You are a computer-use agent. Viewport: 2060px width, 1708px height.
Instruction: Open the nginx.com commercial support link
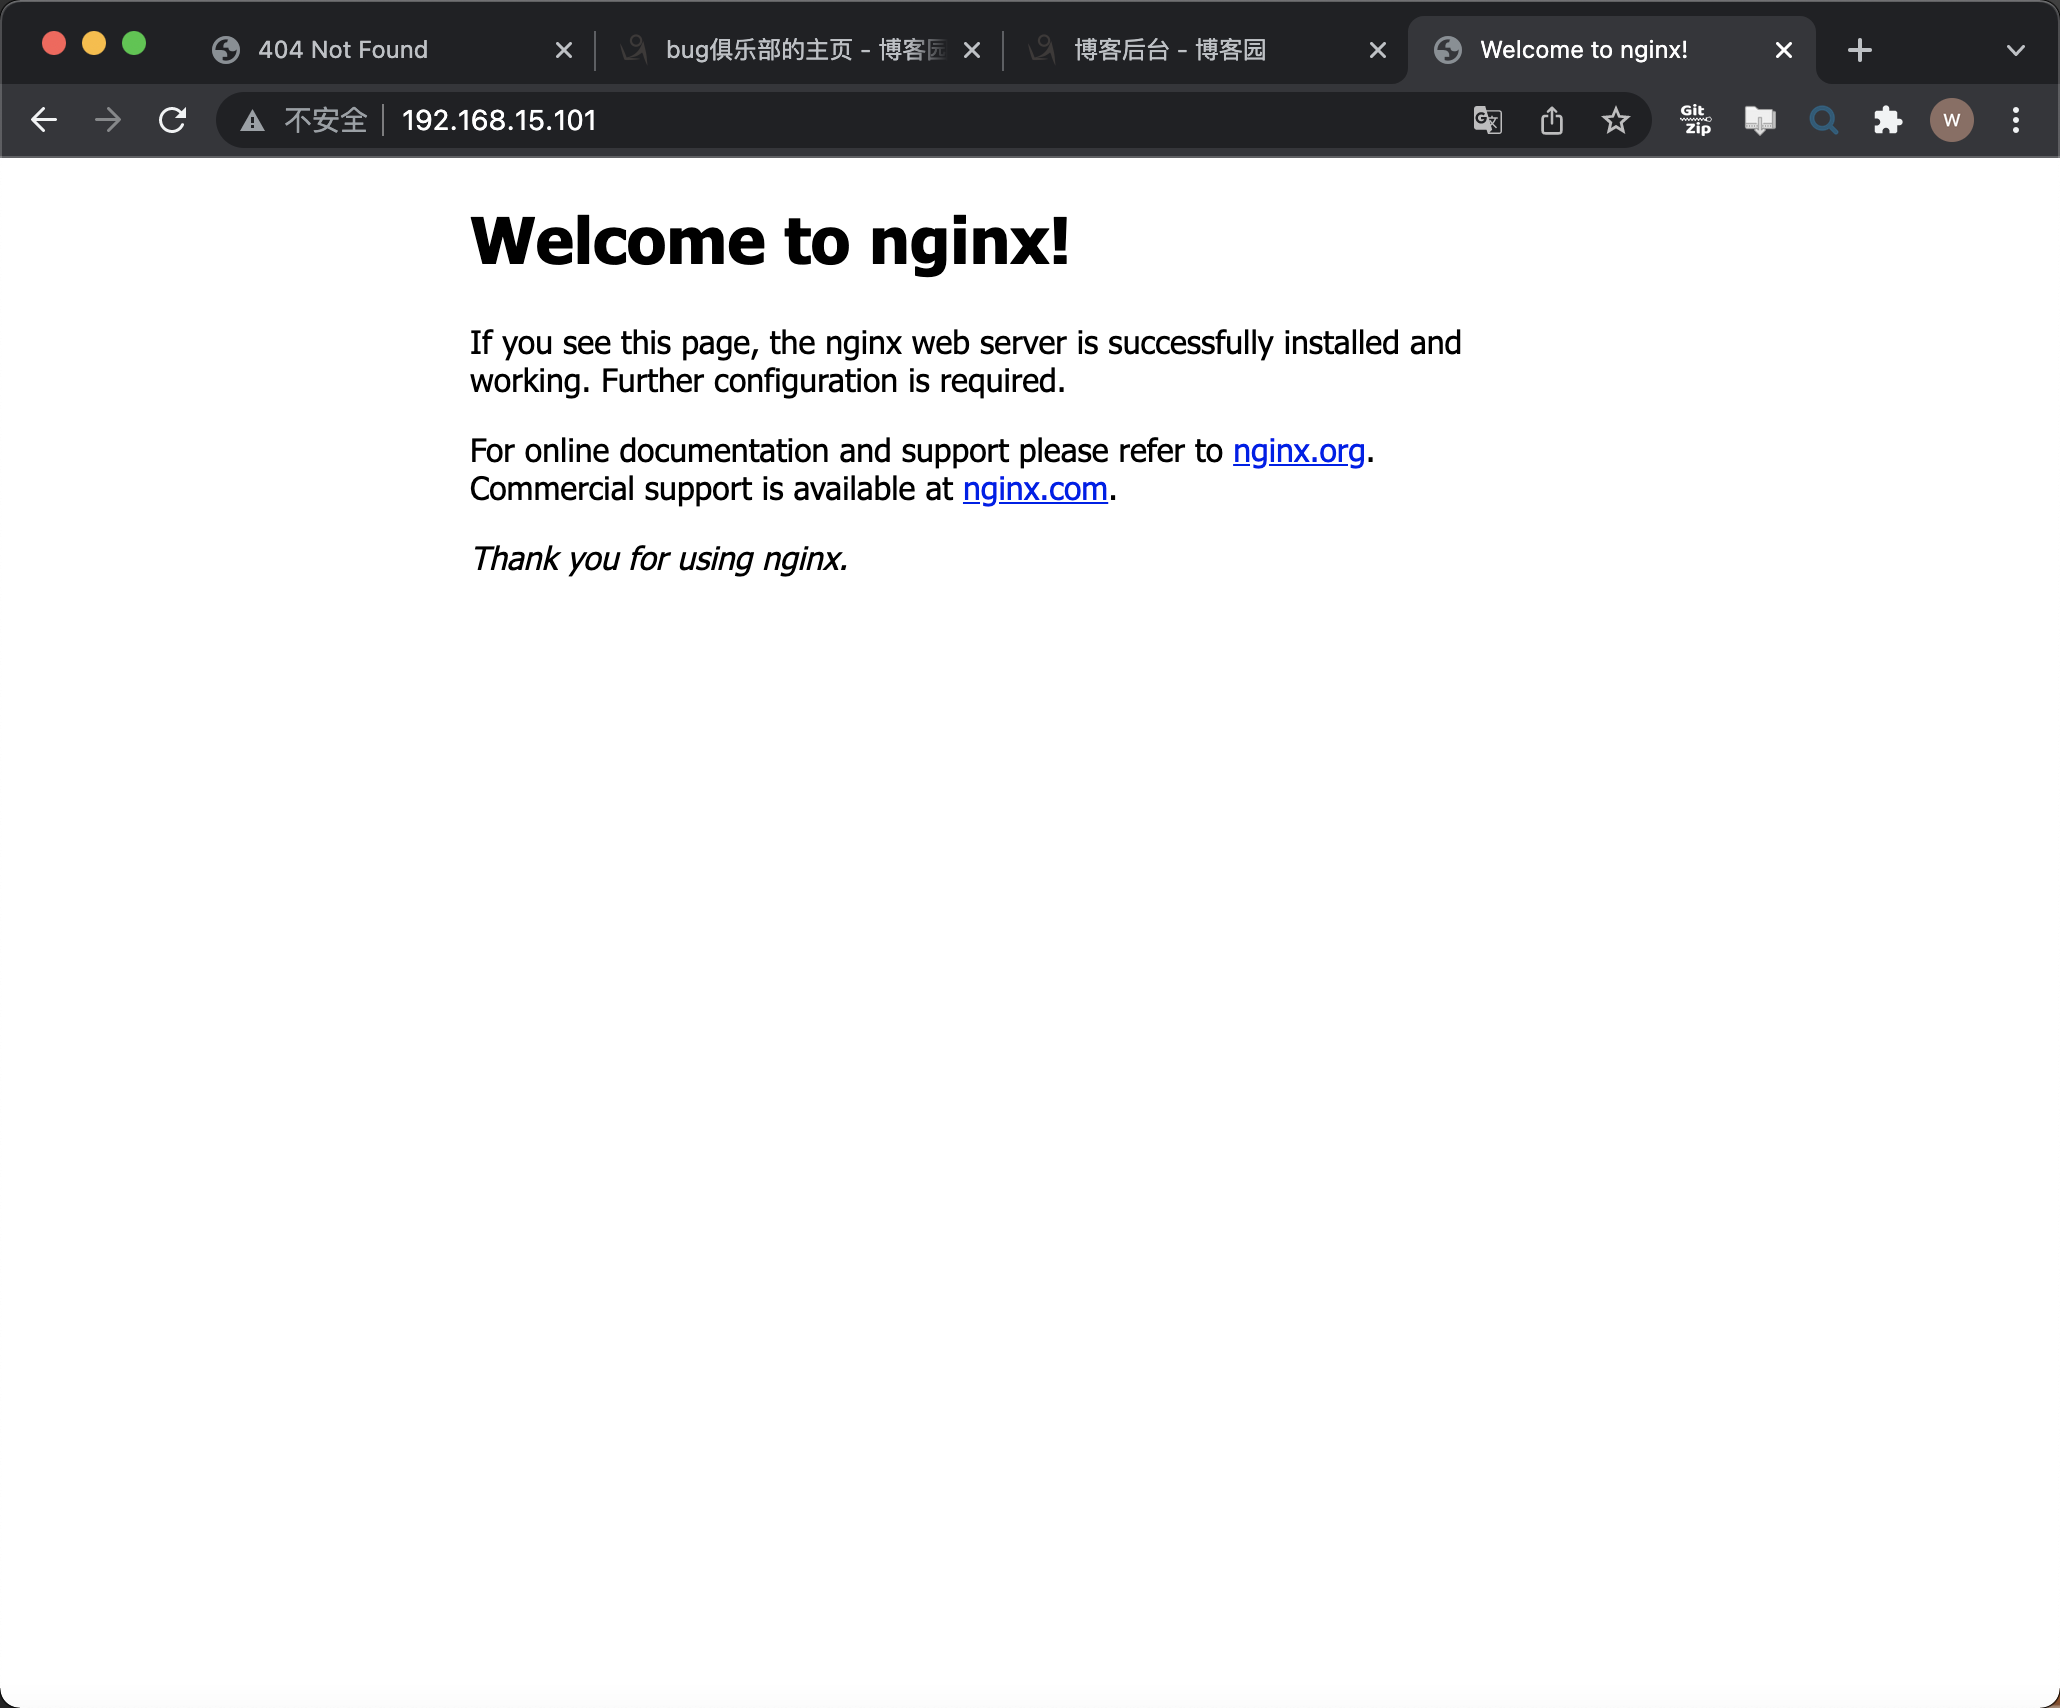(x=1034, y=489)
